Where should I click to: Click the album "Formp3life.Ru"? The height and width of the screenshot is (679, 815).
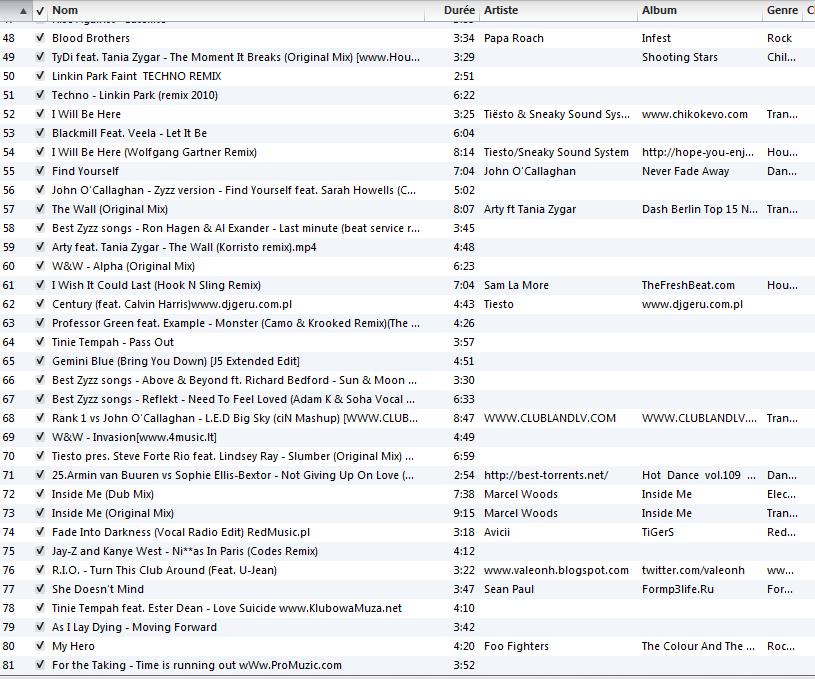click(x=678, y=589)
